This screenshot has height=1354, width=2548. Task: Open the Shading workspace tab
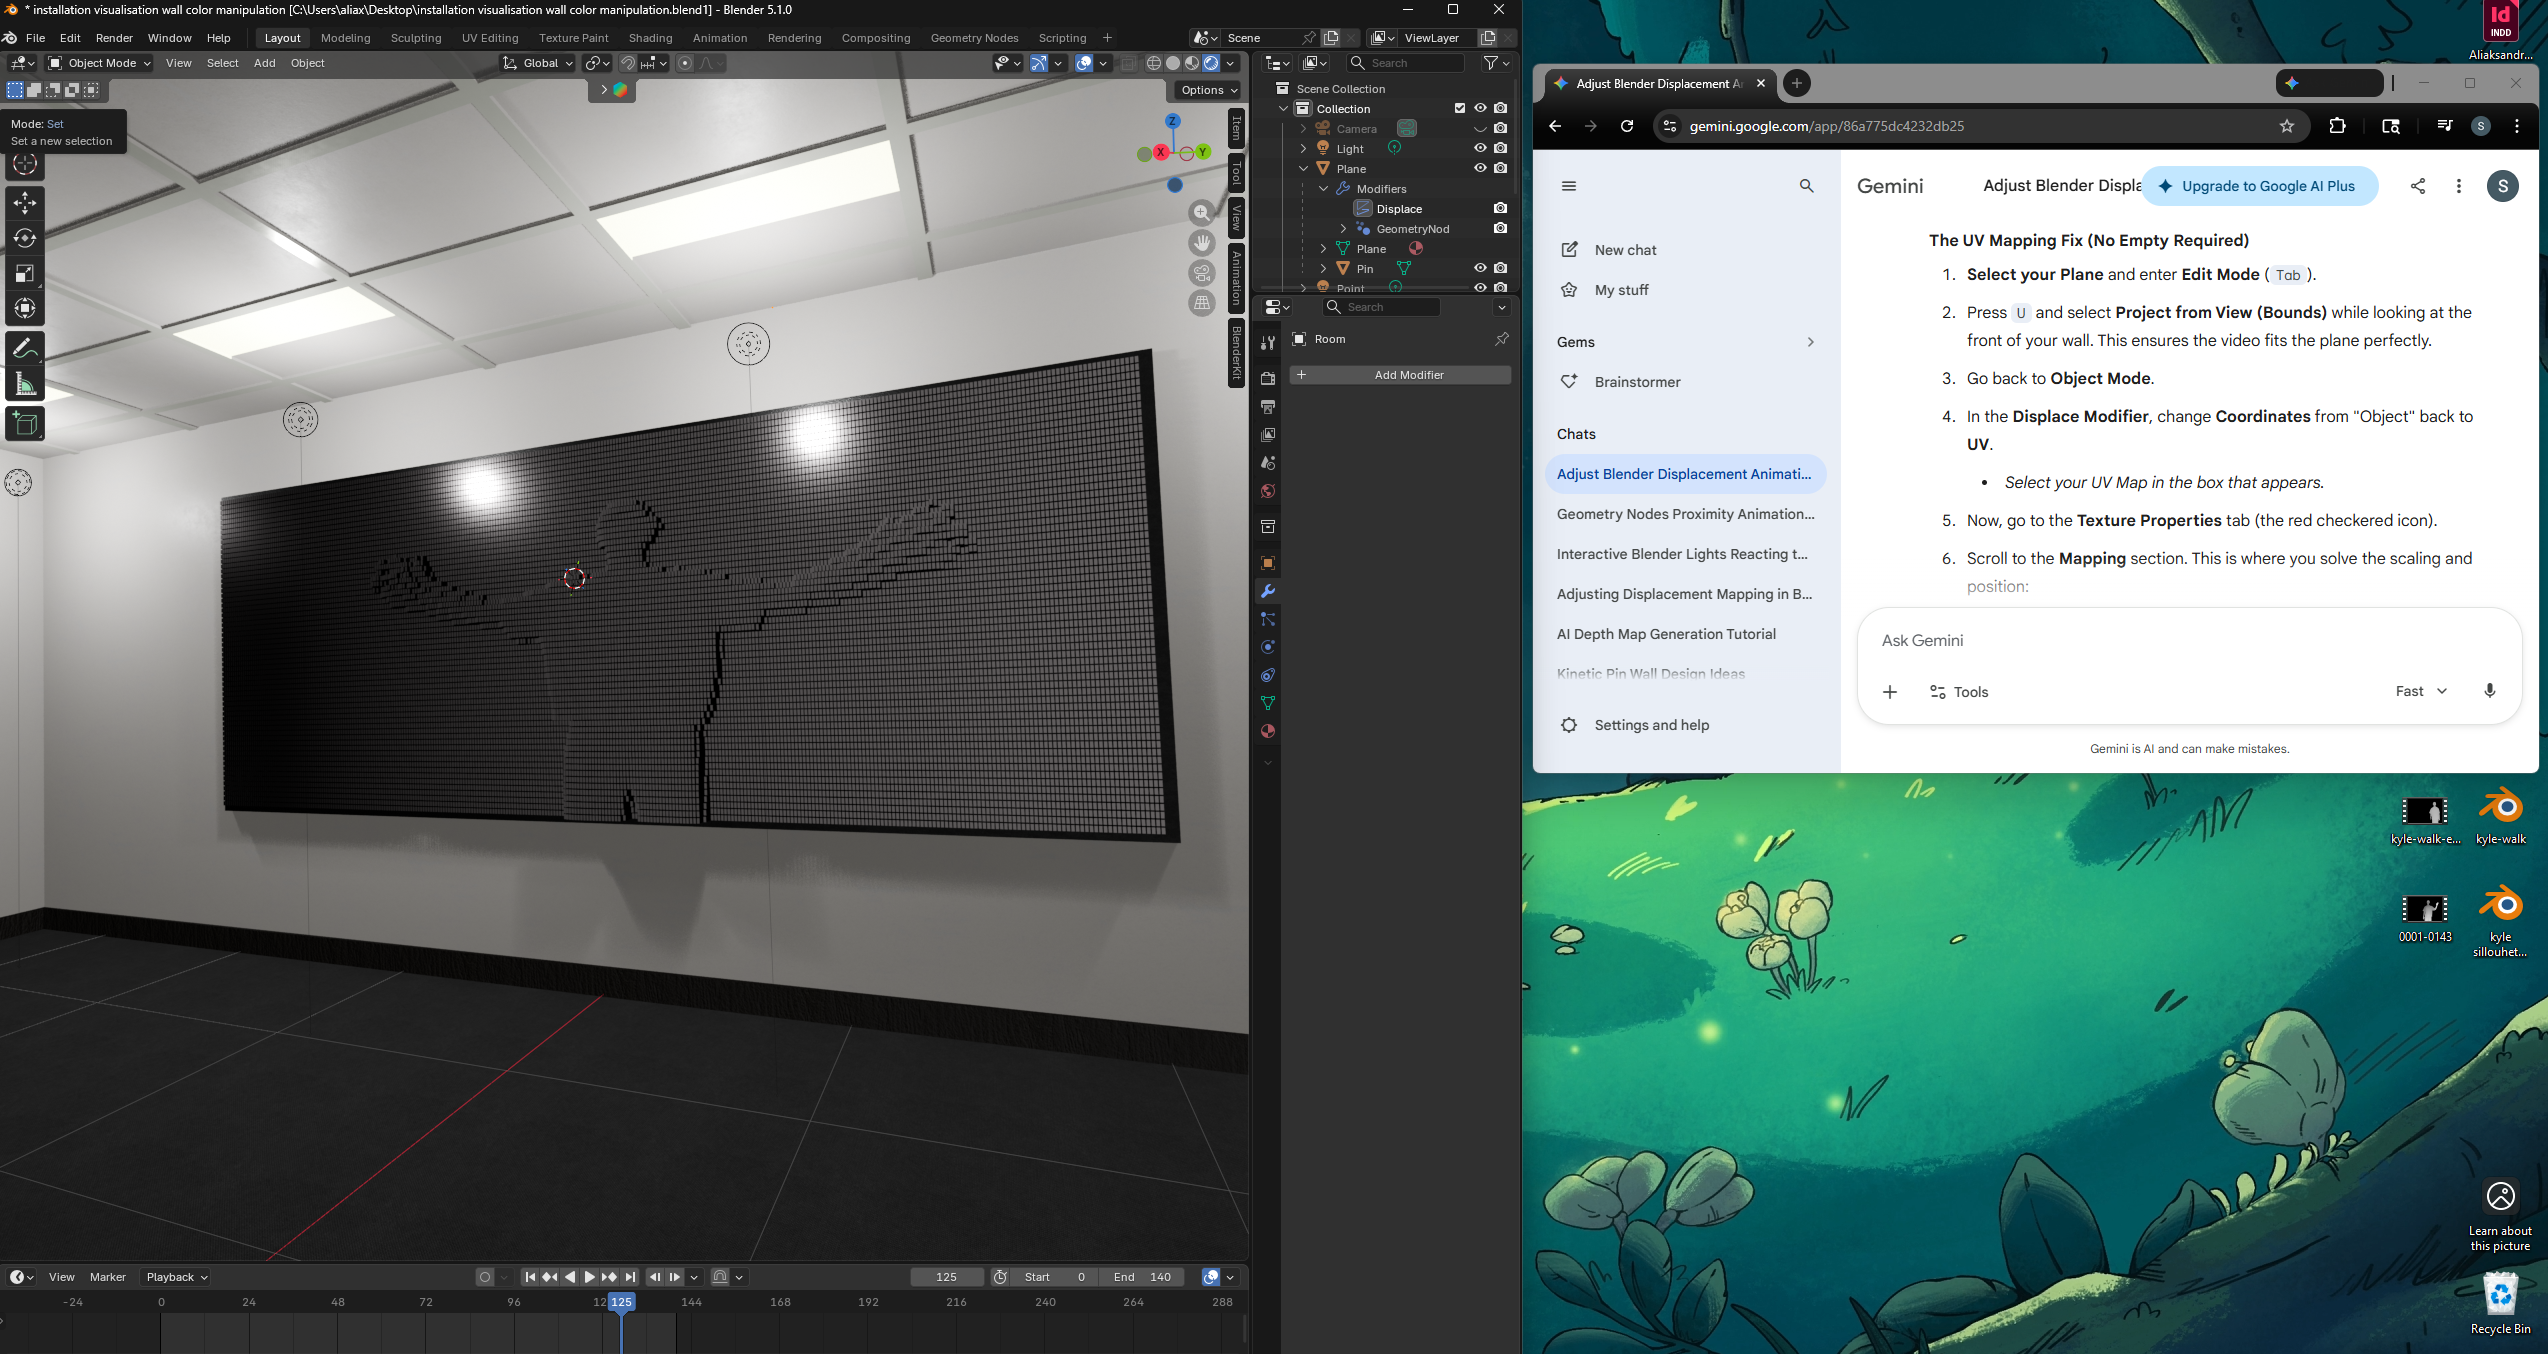coord(650,38)
